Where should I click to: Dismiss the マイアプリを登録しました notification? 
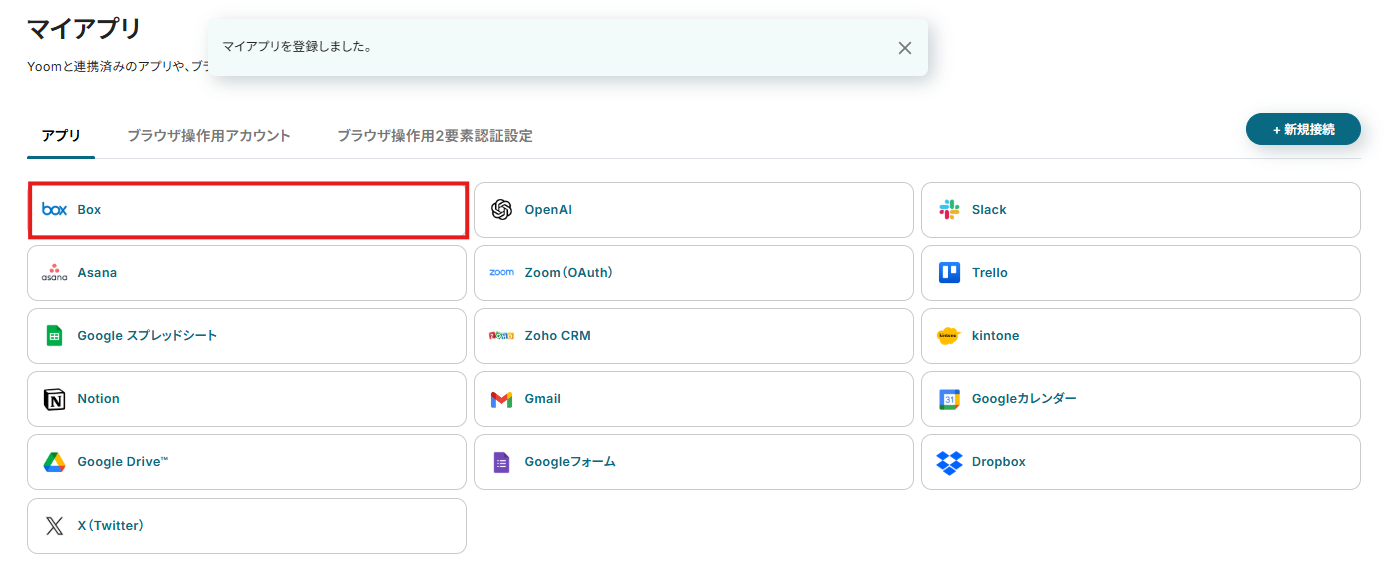(x=904, y=48)
